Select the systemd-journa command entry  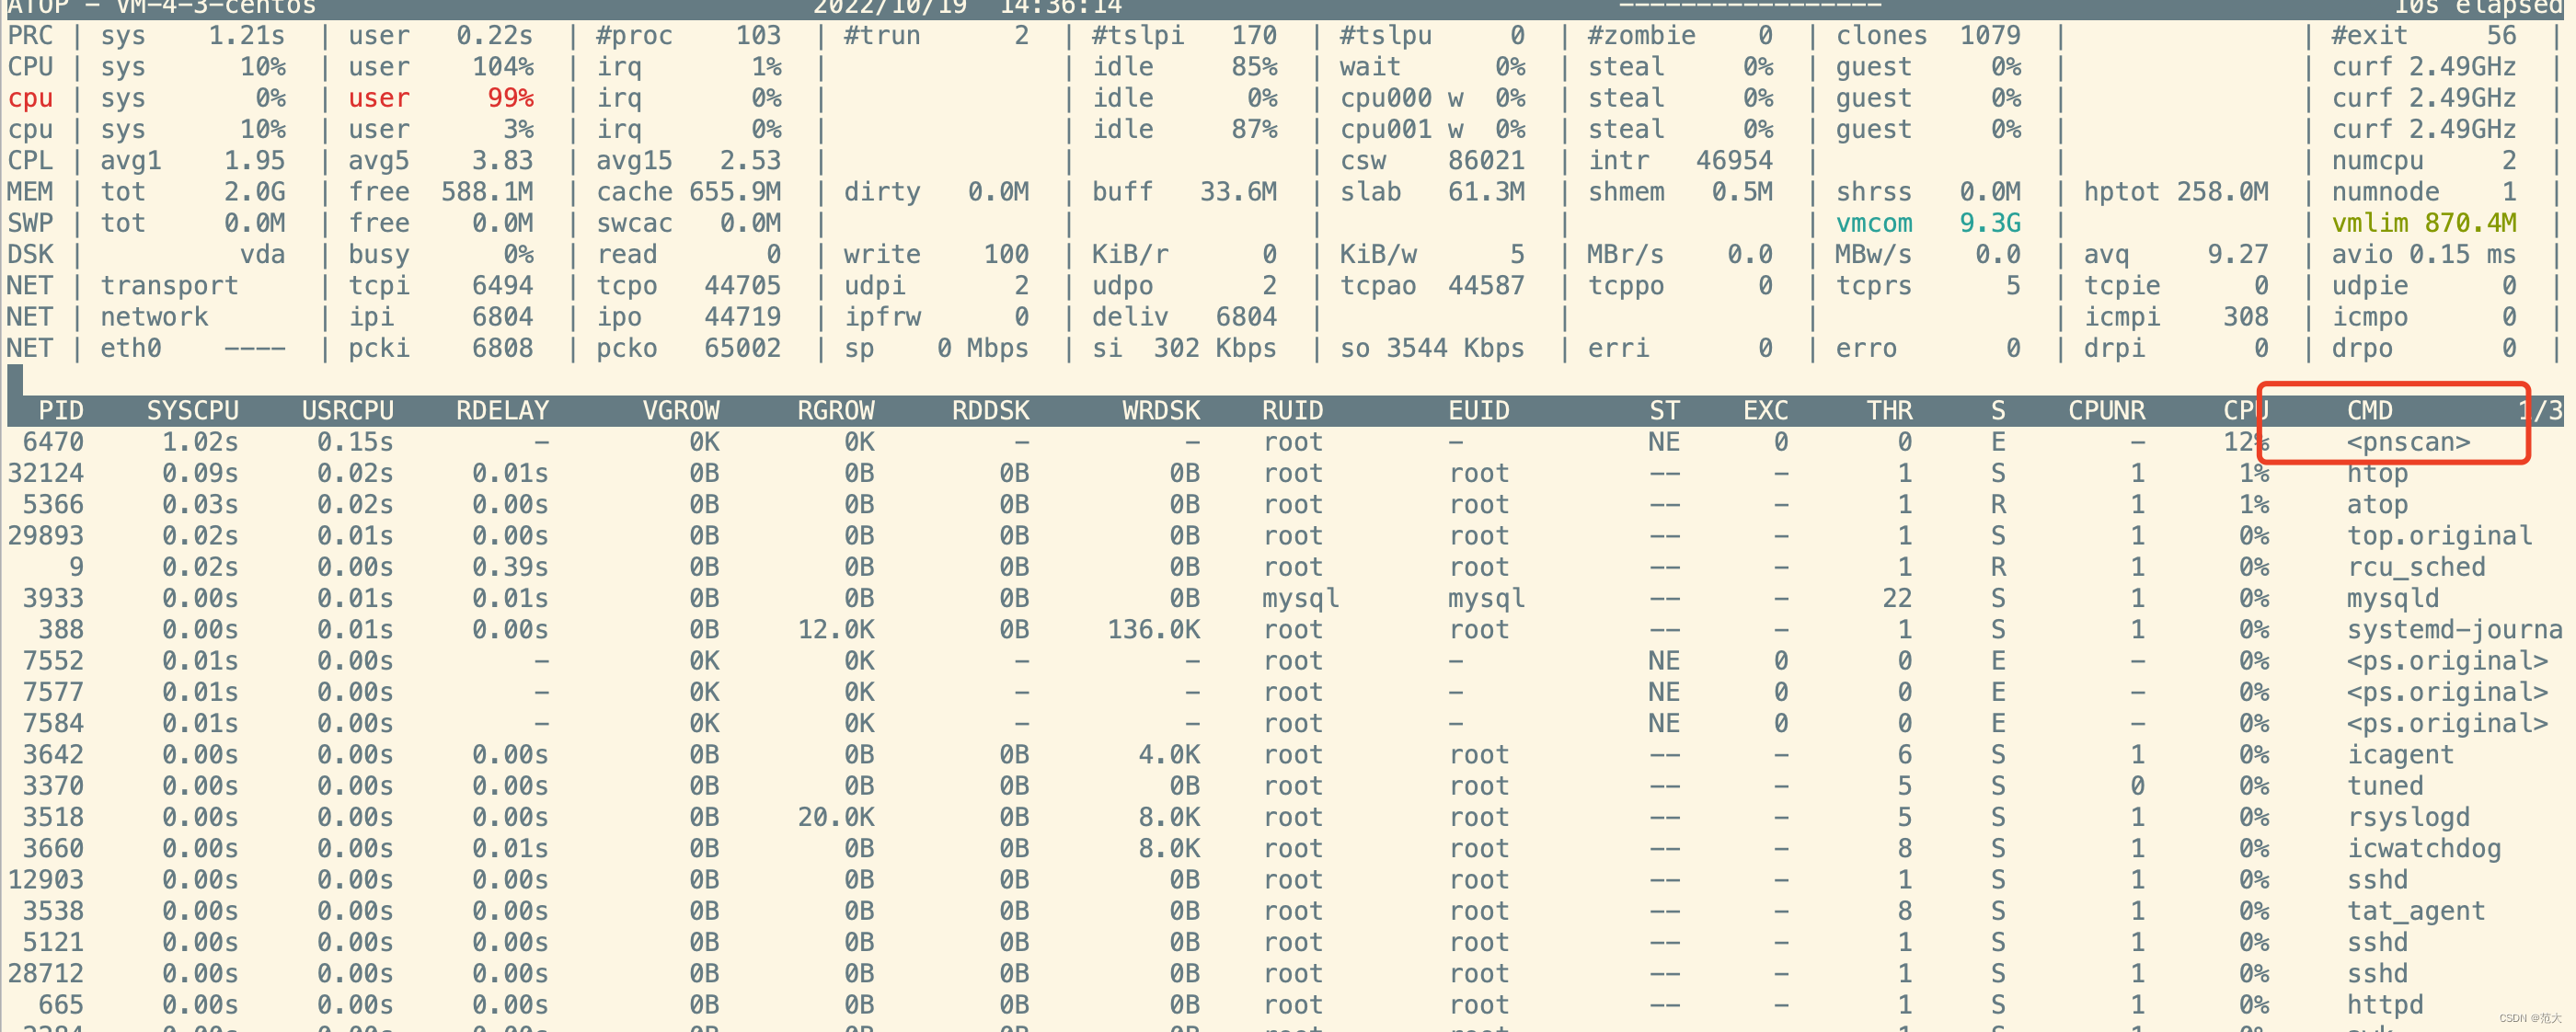2455,629
